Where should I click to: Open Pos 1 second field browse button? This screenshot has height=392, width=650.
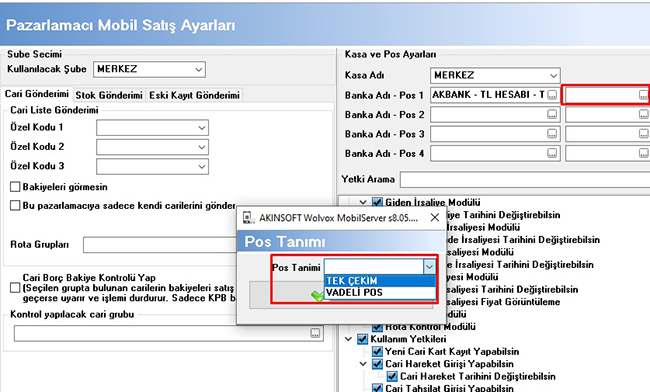643,95
